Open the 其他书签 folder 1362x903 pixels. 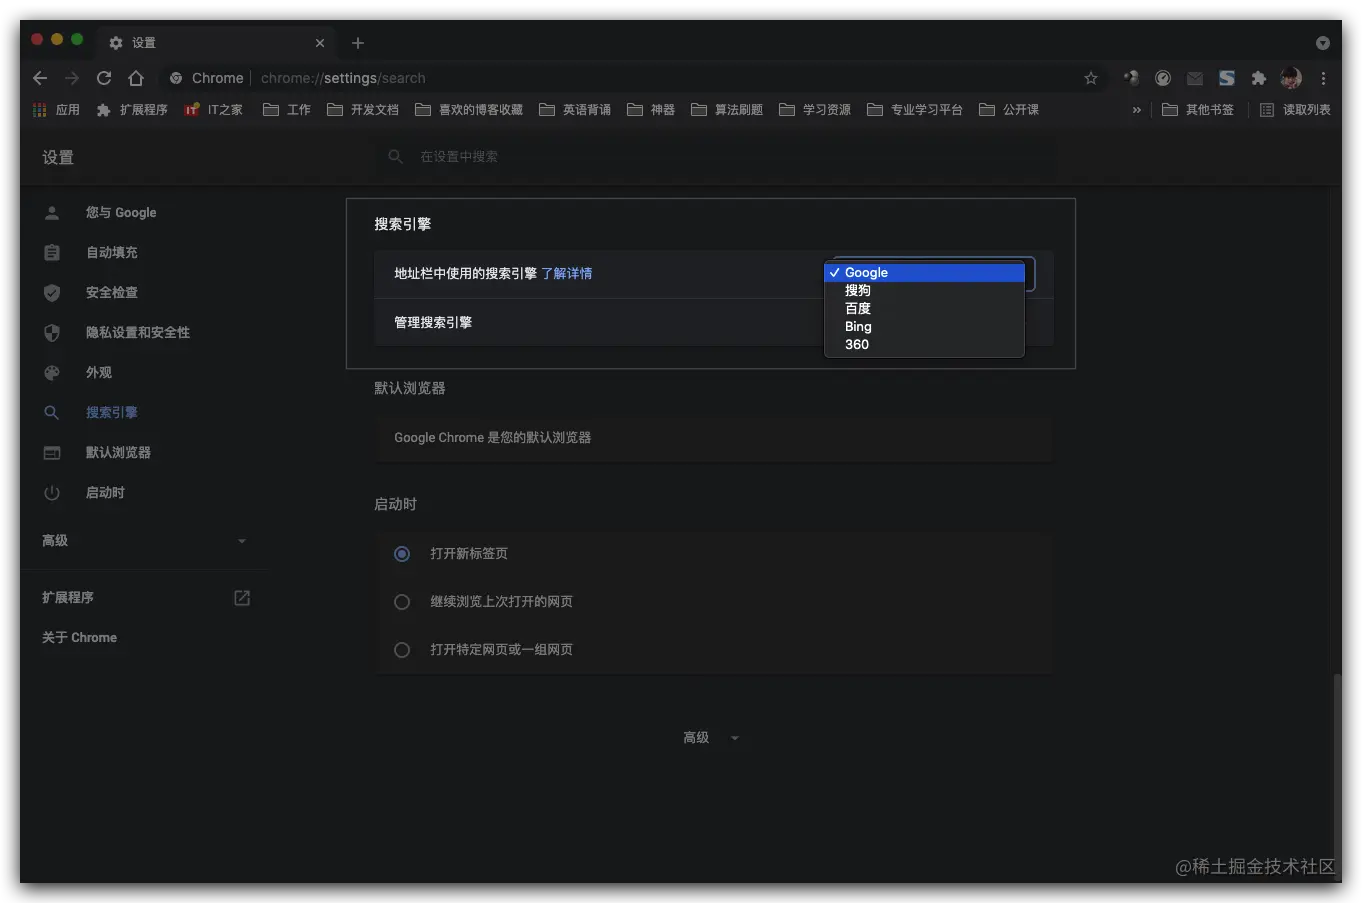pyautogui.click(x=1198, y=110)
